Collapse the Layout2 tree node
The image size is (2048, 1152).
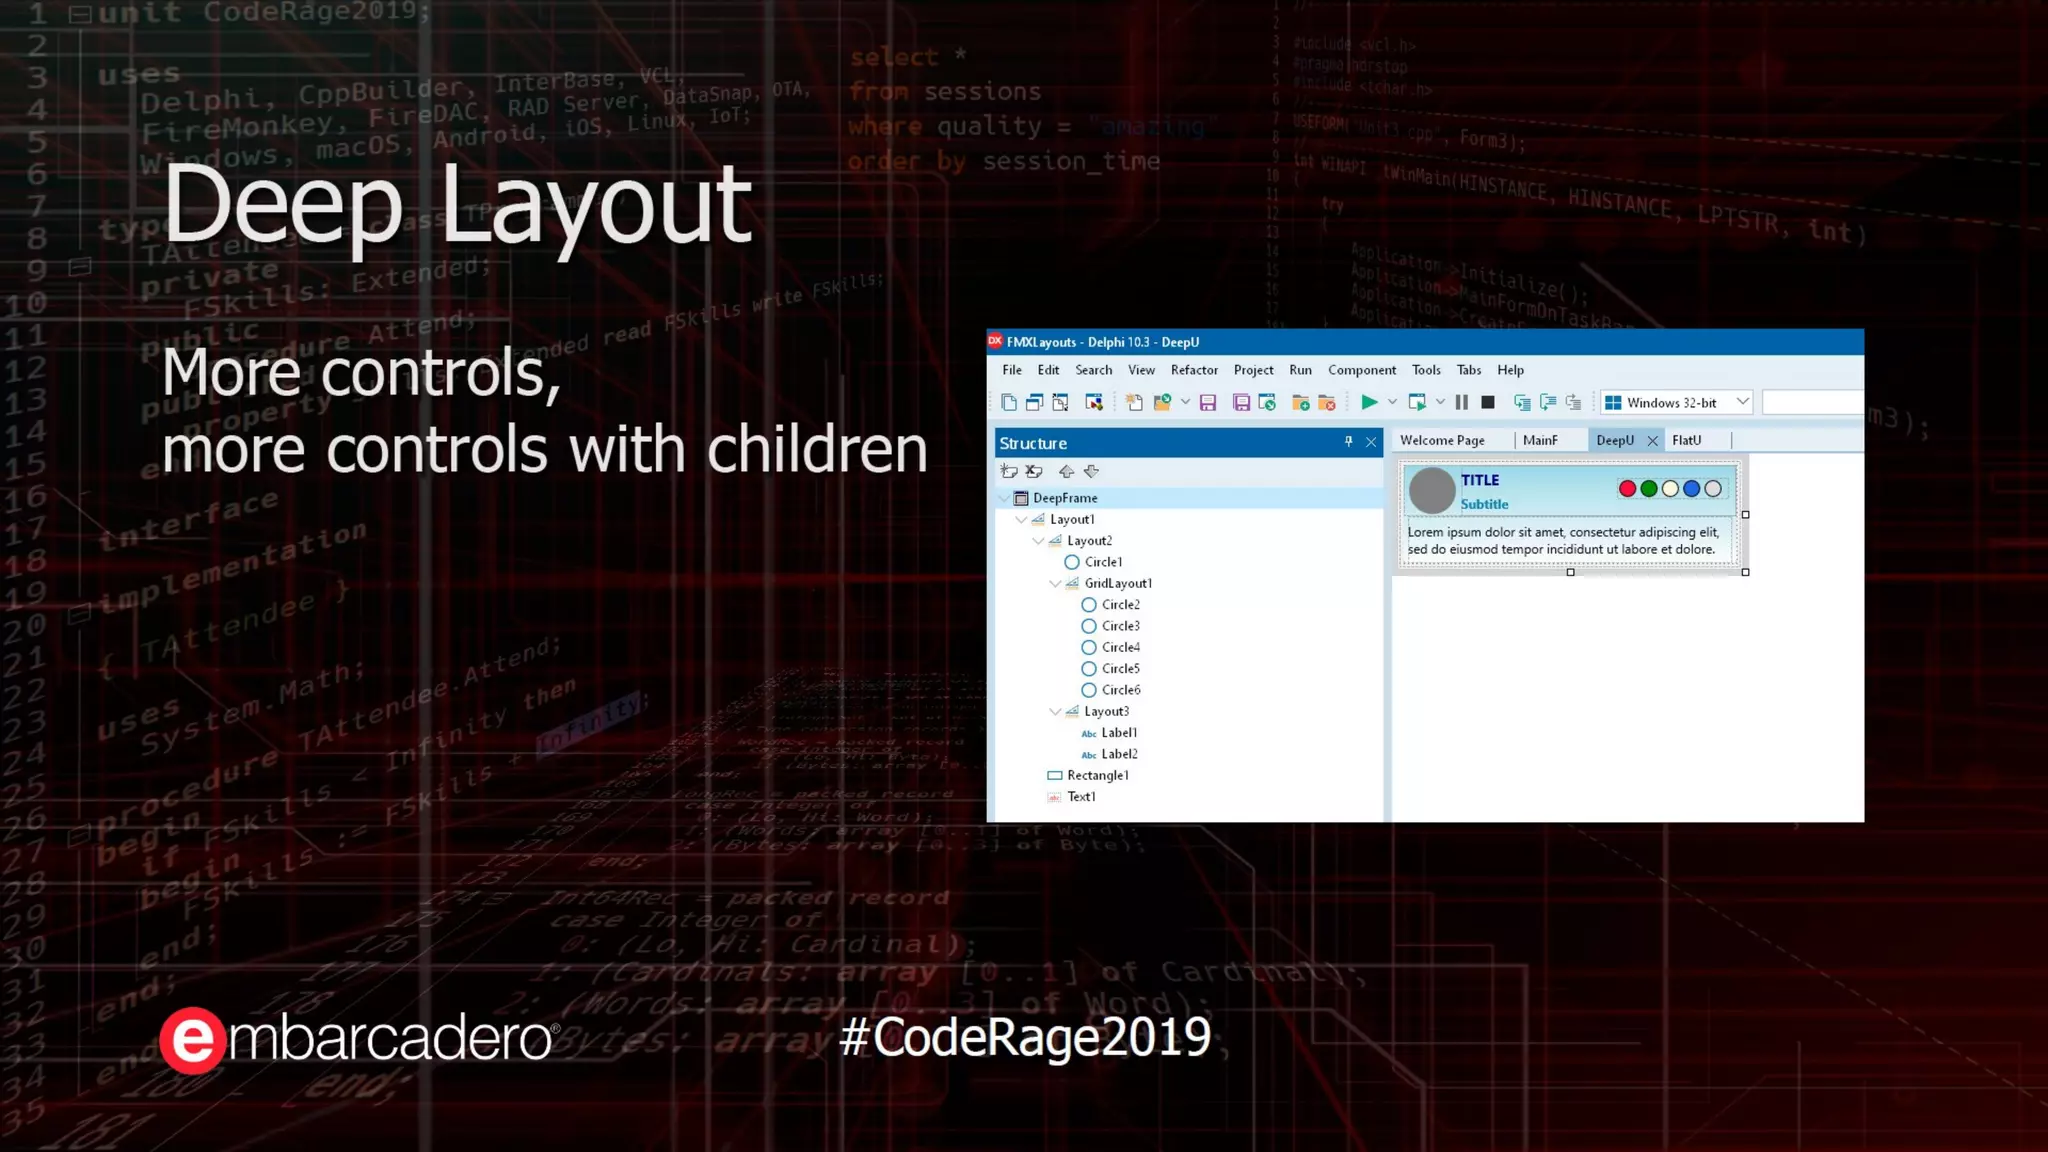(1038, 541)
